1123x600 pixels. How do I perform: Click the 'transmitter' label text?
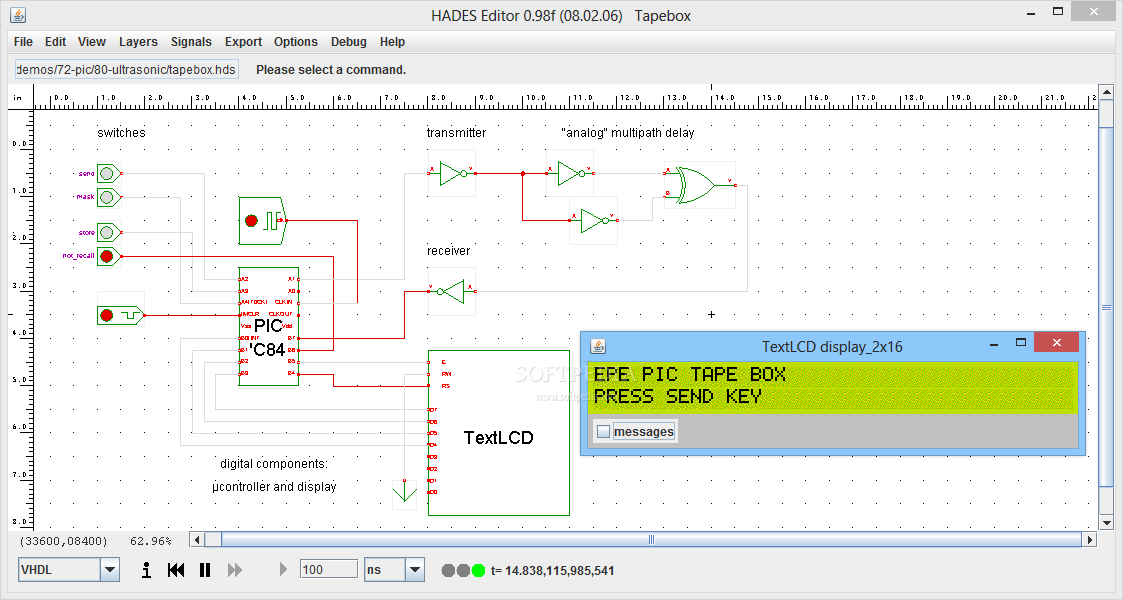pos(456,132)
